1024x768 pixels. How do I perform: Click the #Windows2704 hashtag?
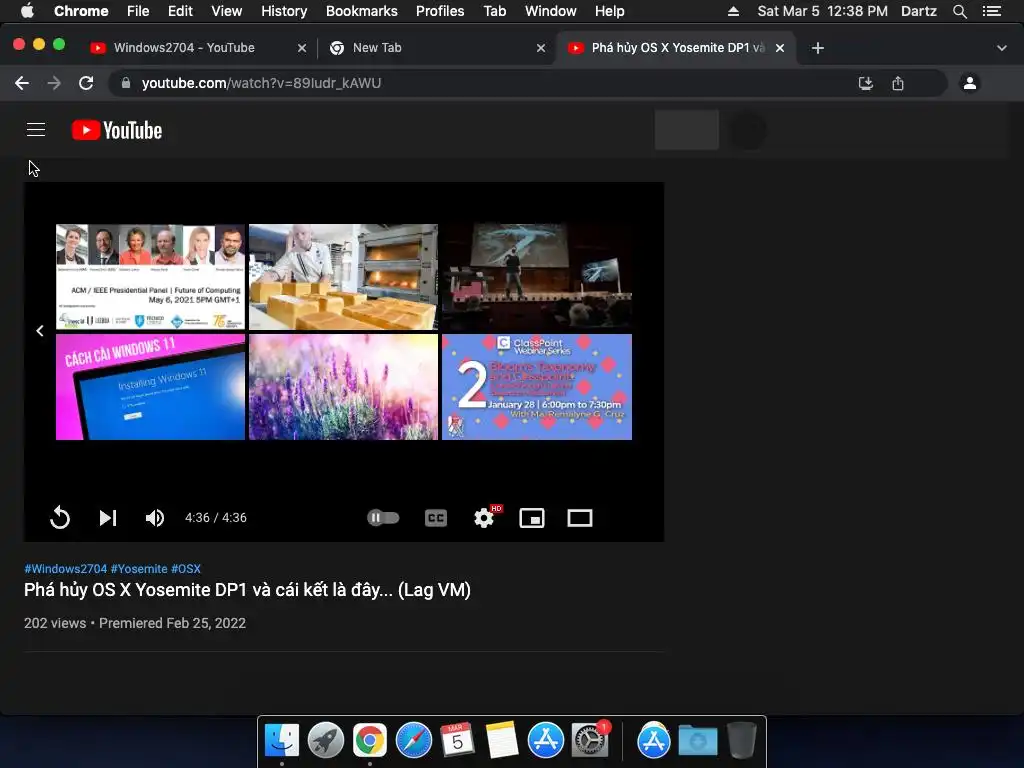(65, 569)
